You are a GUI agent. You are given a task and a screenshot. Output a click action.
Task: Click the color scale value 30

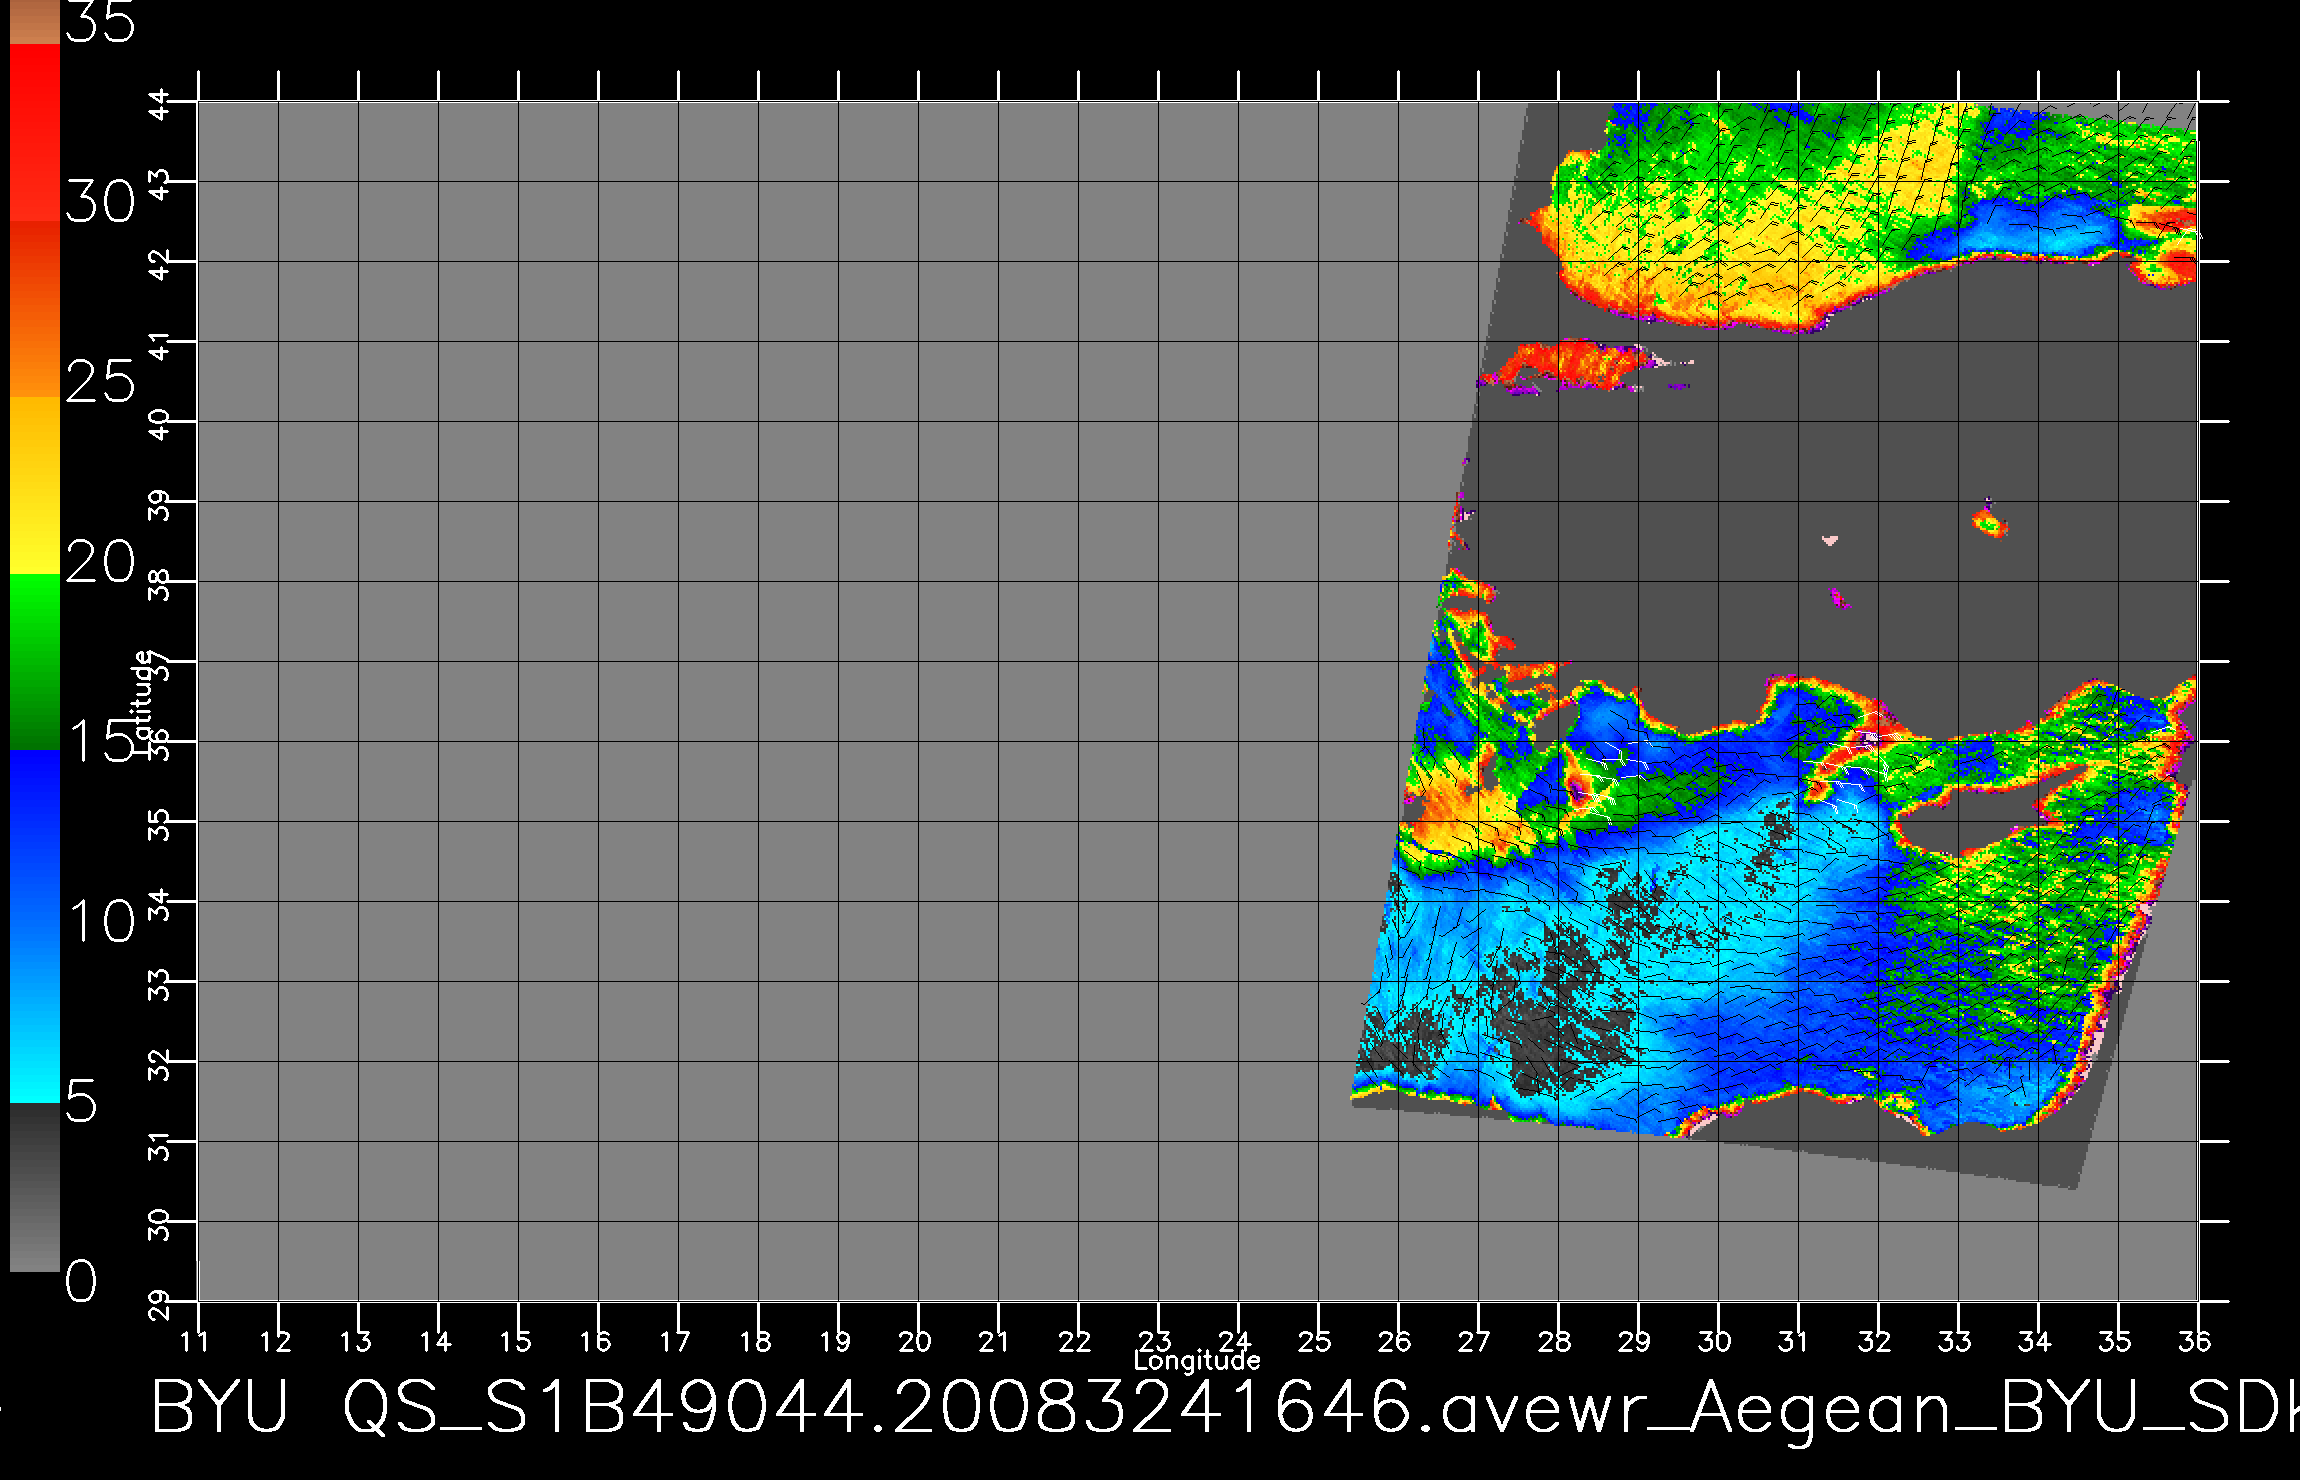click(100, 203)
